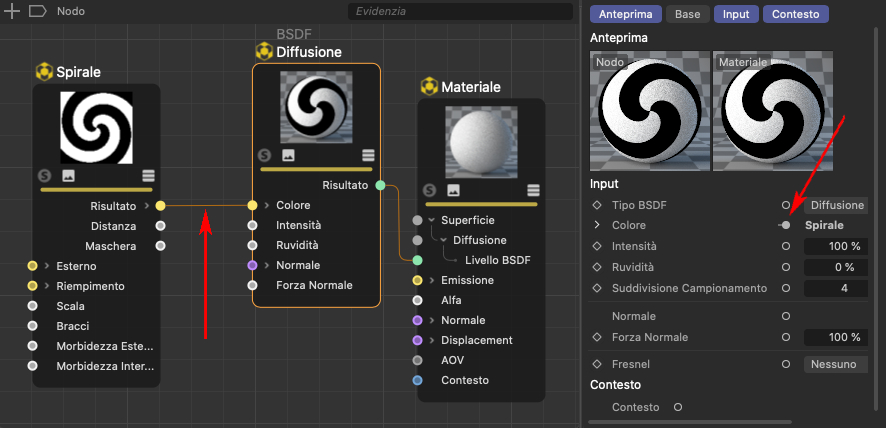Click the Nodo label in toolbar
The width and height of the screenshot is (886, 428).
(x=71, y=11)
